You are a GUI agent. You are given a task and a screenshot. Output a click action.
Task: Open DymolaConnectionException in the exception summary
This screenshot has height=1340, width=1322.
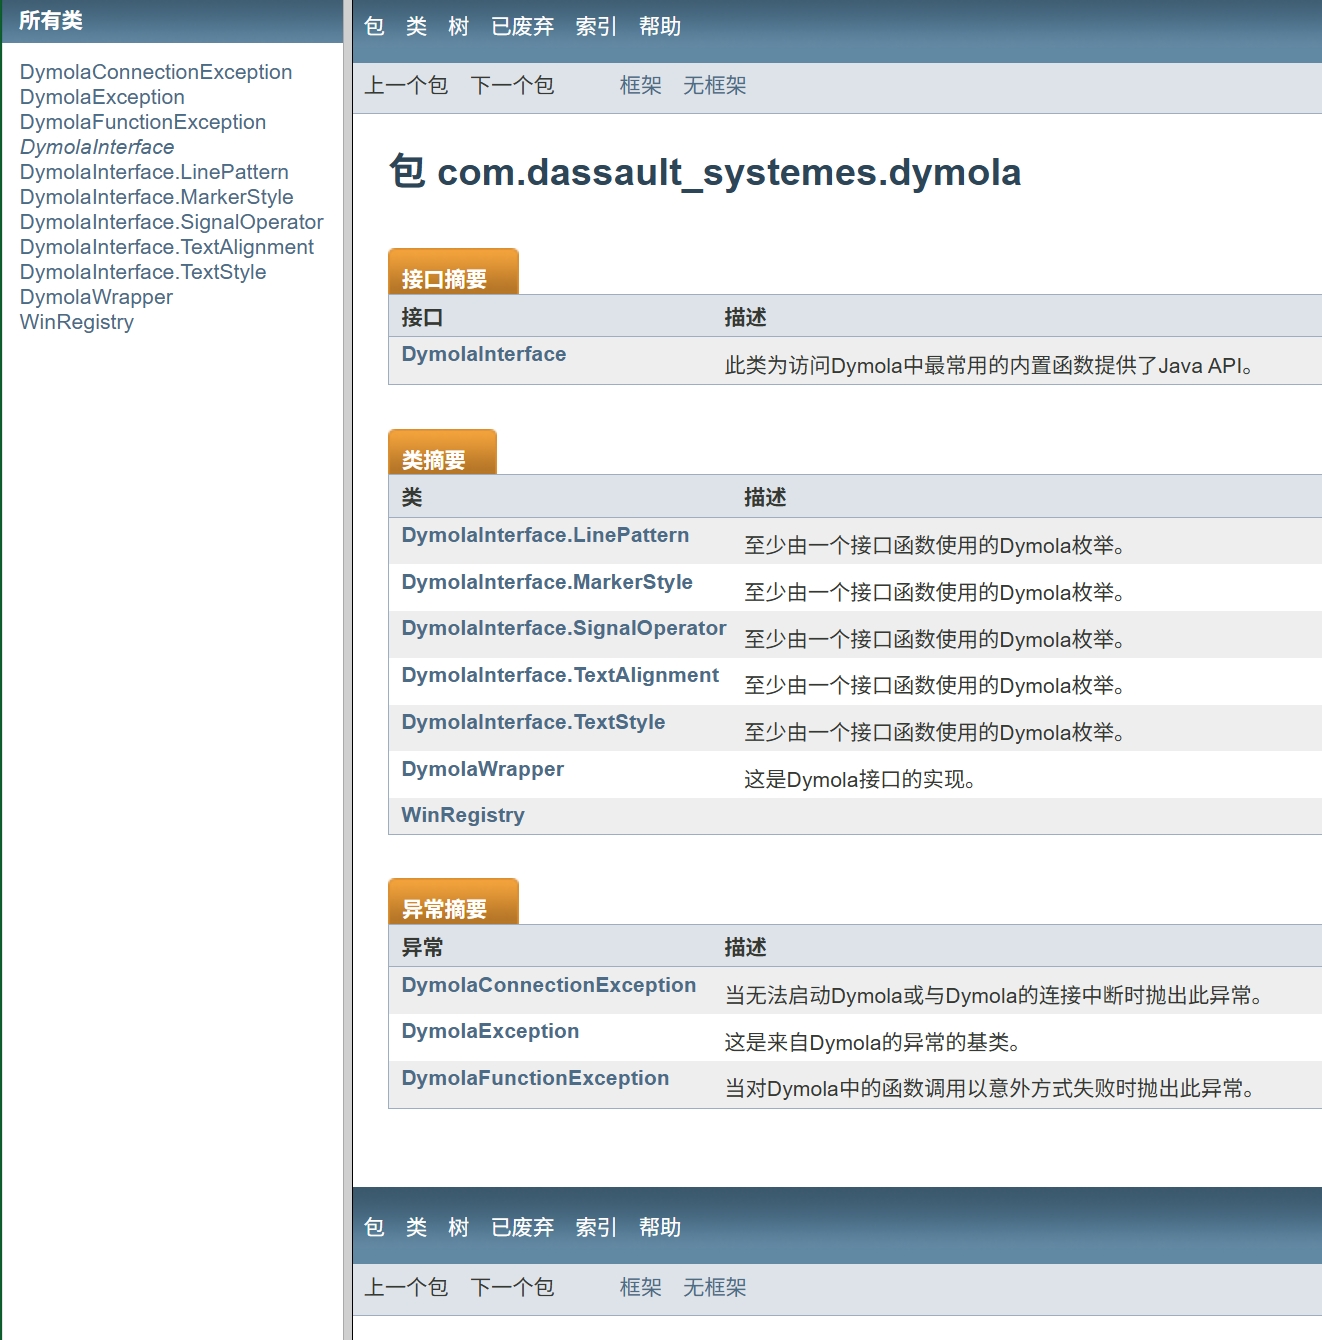548,985
